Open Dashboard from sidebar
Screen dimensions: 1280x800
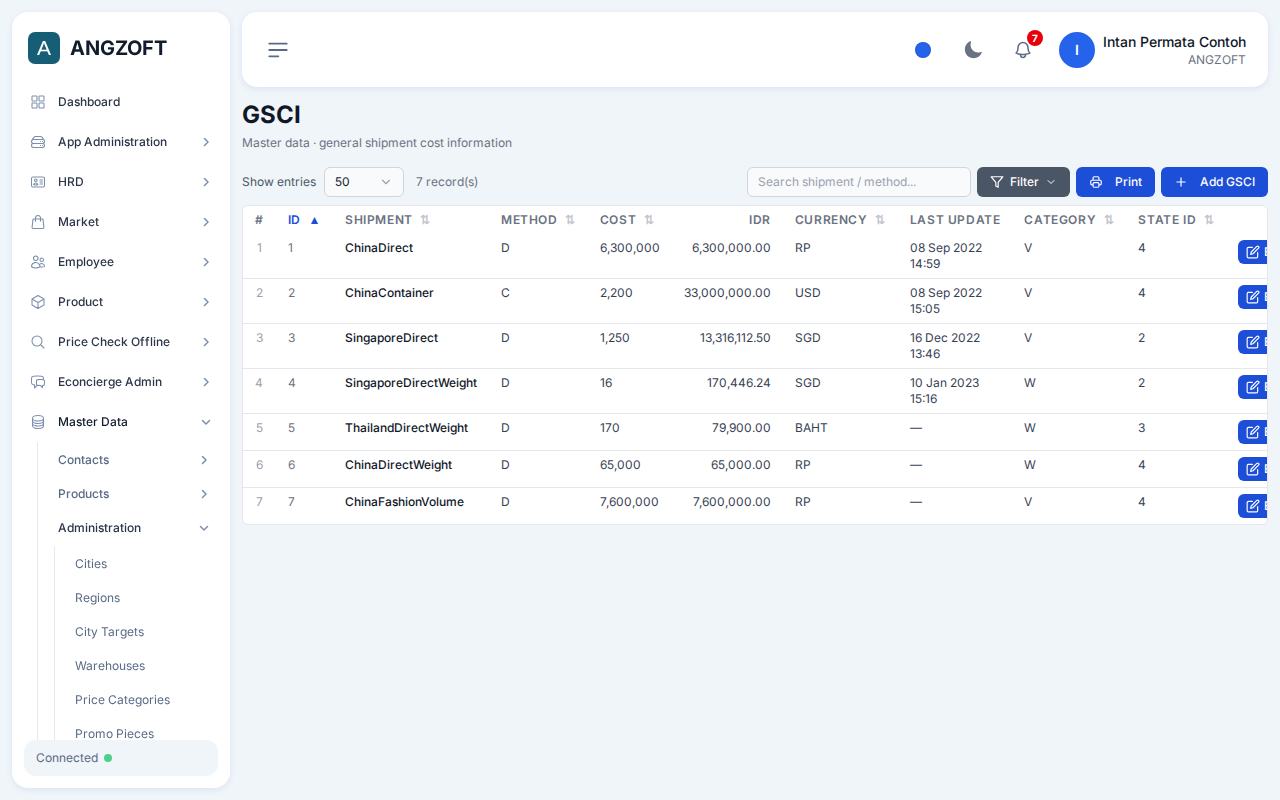click(x=121, y=102)
